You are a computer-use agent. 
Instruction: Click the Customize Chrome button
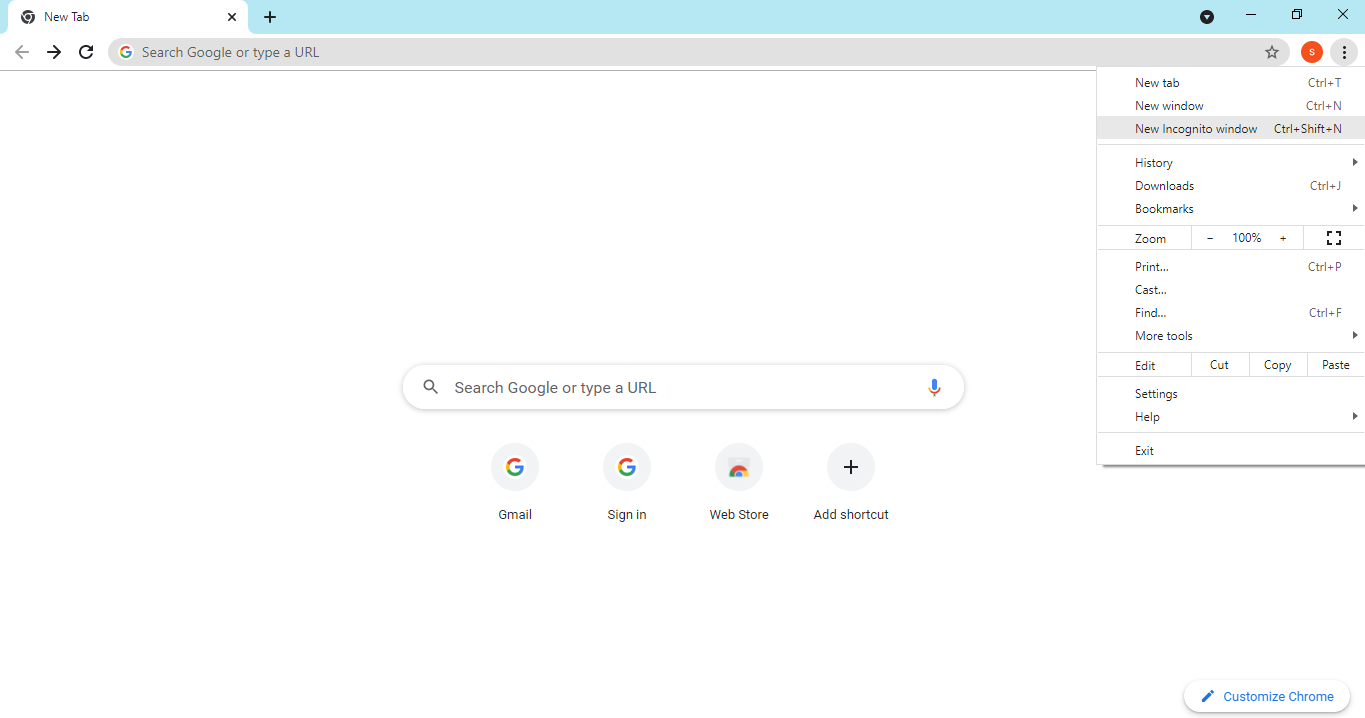(1267, 696)
